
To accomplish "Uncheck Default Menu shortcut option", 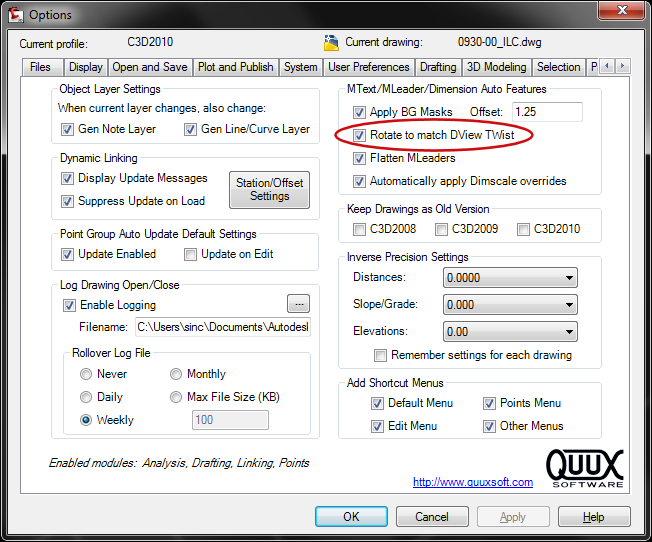I will [377, 403].
